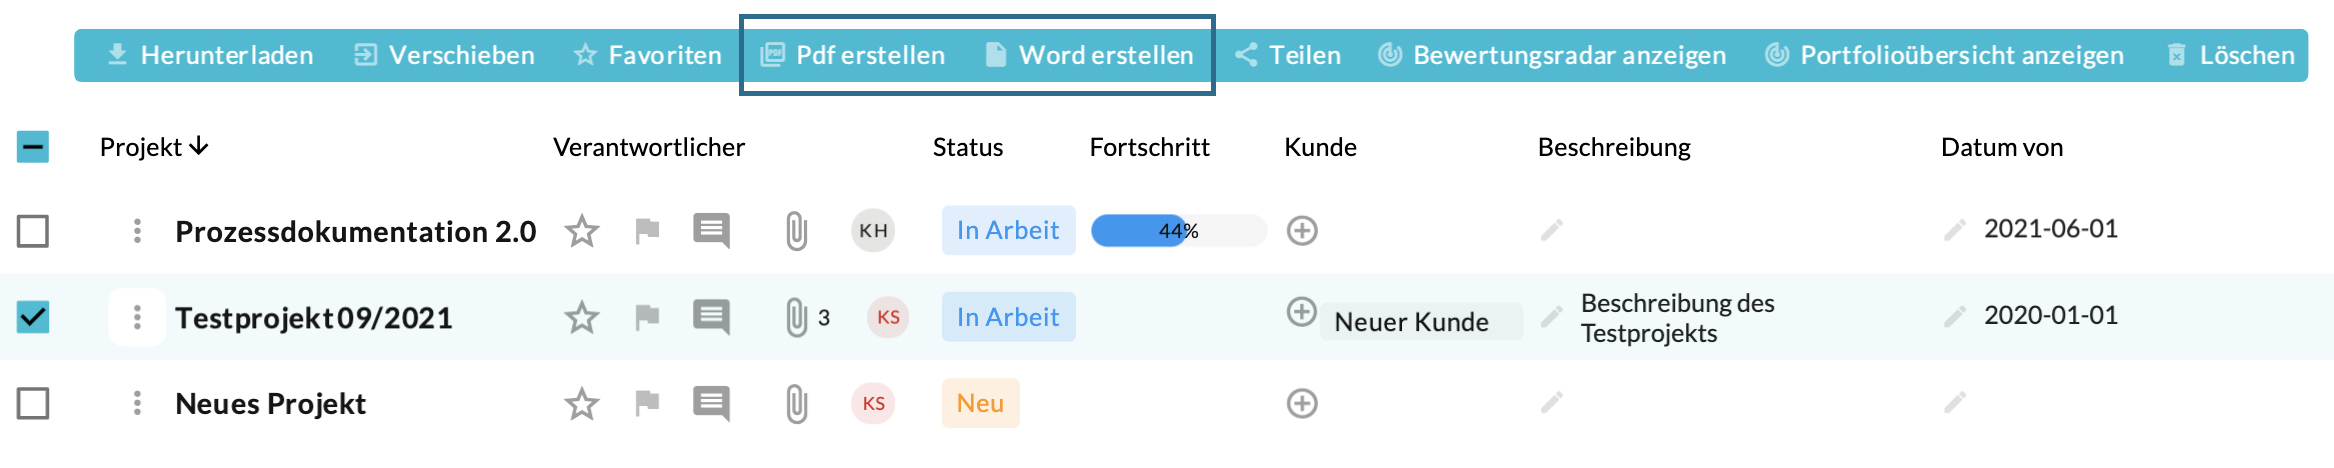
Task: Add a customer to Prozessdokumentation 2.0
Action: (1301, 231)
